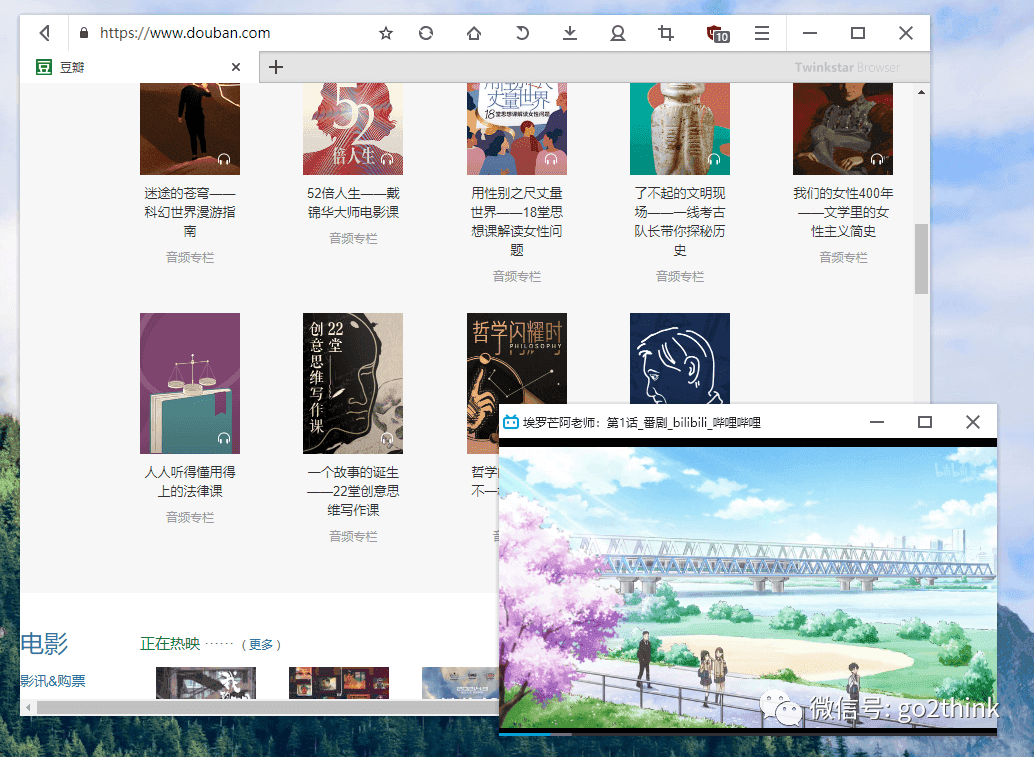Click headphone icon on 52倍人生 cover

point(387,159)
